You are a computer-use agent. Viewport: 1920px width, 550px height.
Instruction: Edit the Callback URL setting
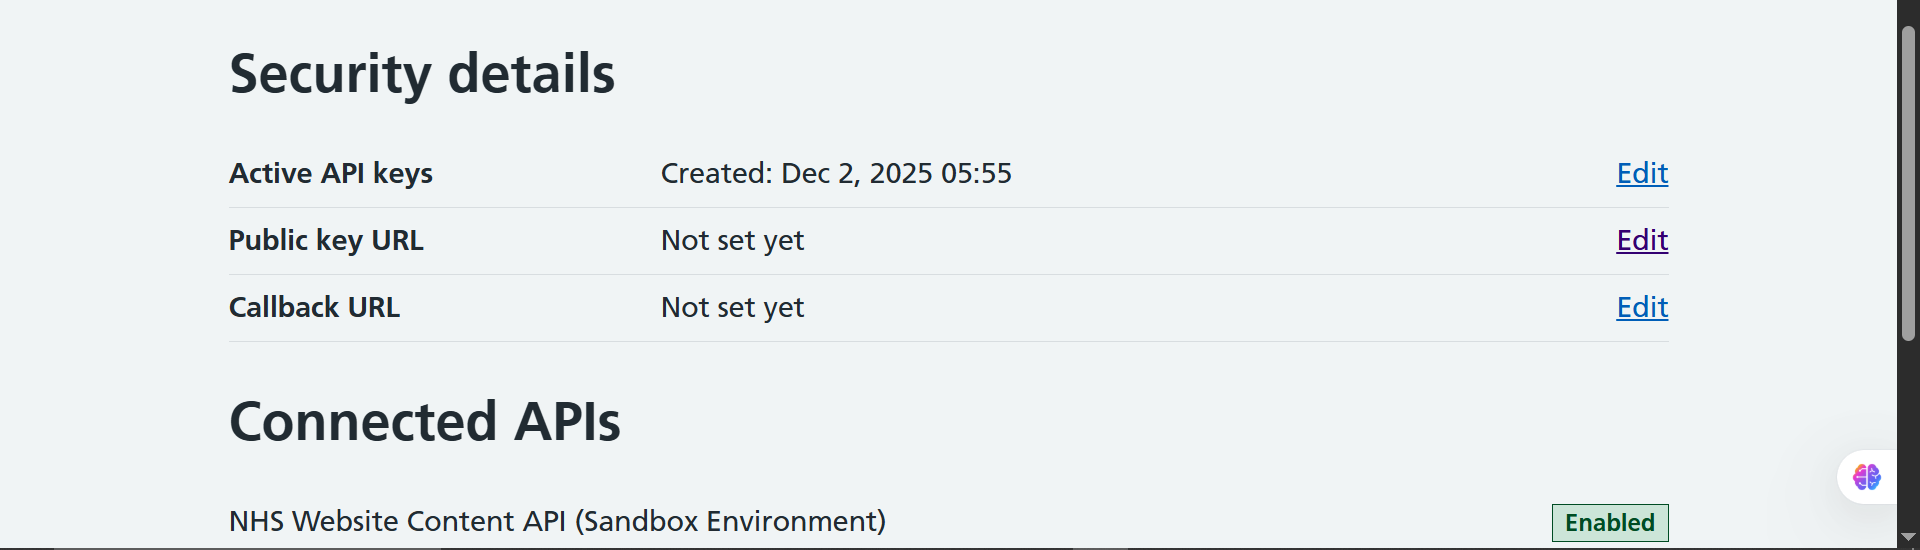point(1642,308)
